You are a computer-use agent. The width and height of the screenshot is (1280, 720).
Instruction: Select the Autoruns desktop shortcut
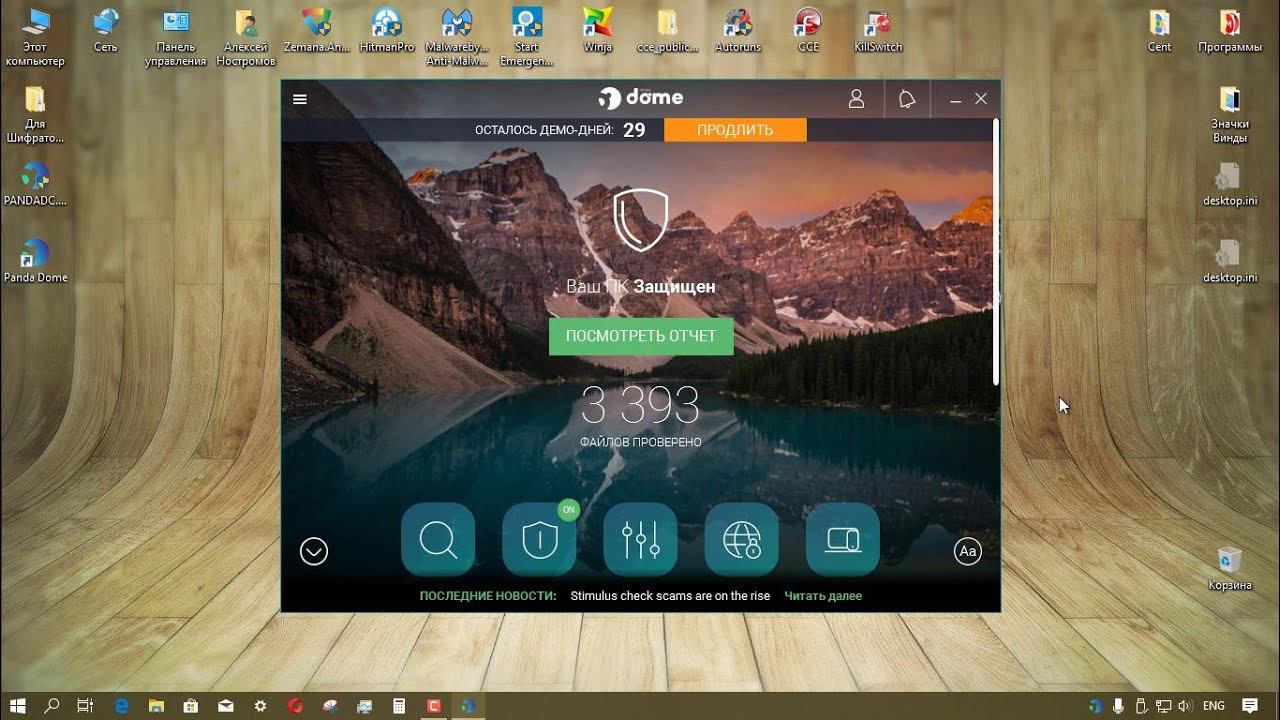point(738,31)
